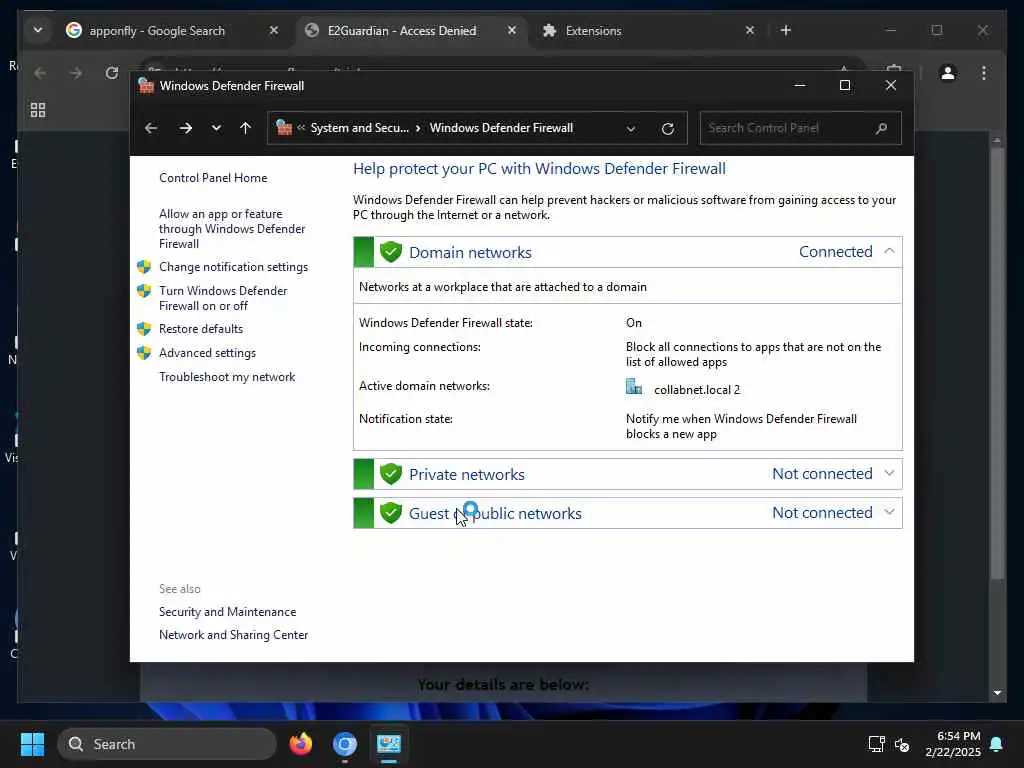Close the apponfly Google Search tab

[x=274, y=30]
